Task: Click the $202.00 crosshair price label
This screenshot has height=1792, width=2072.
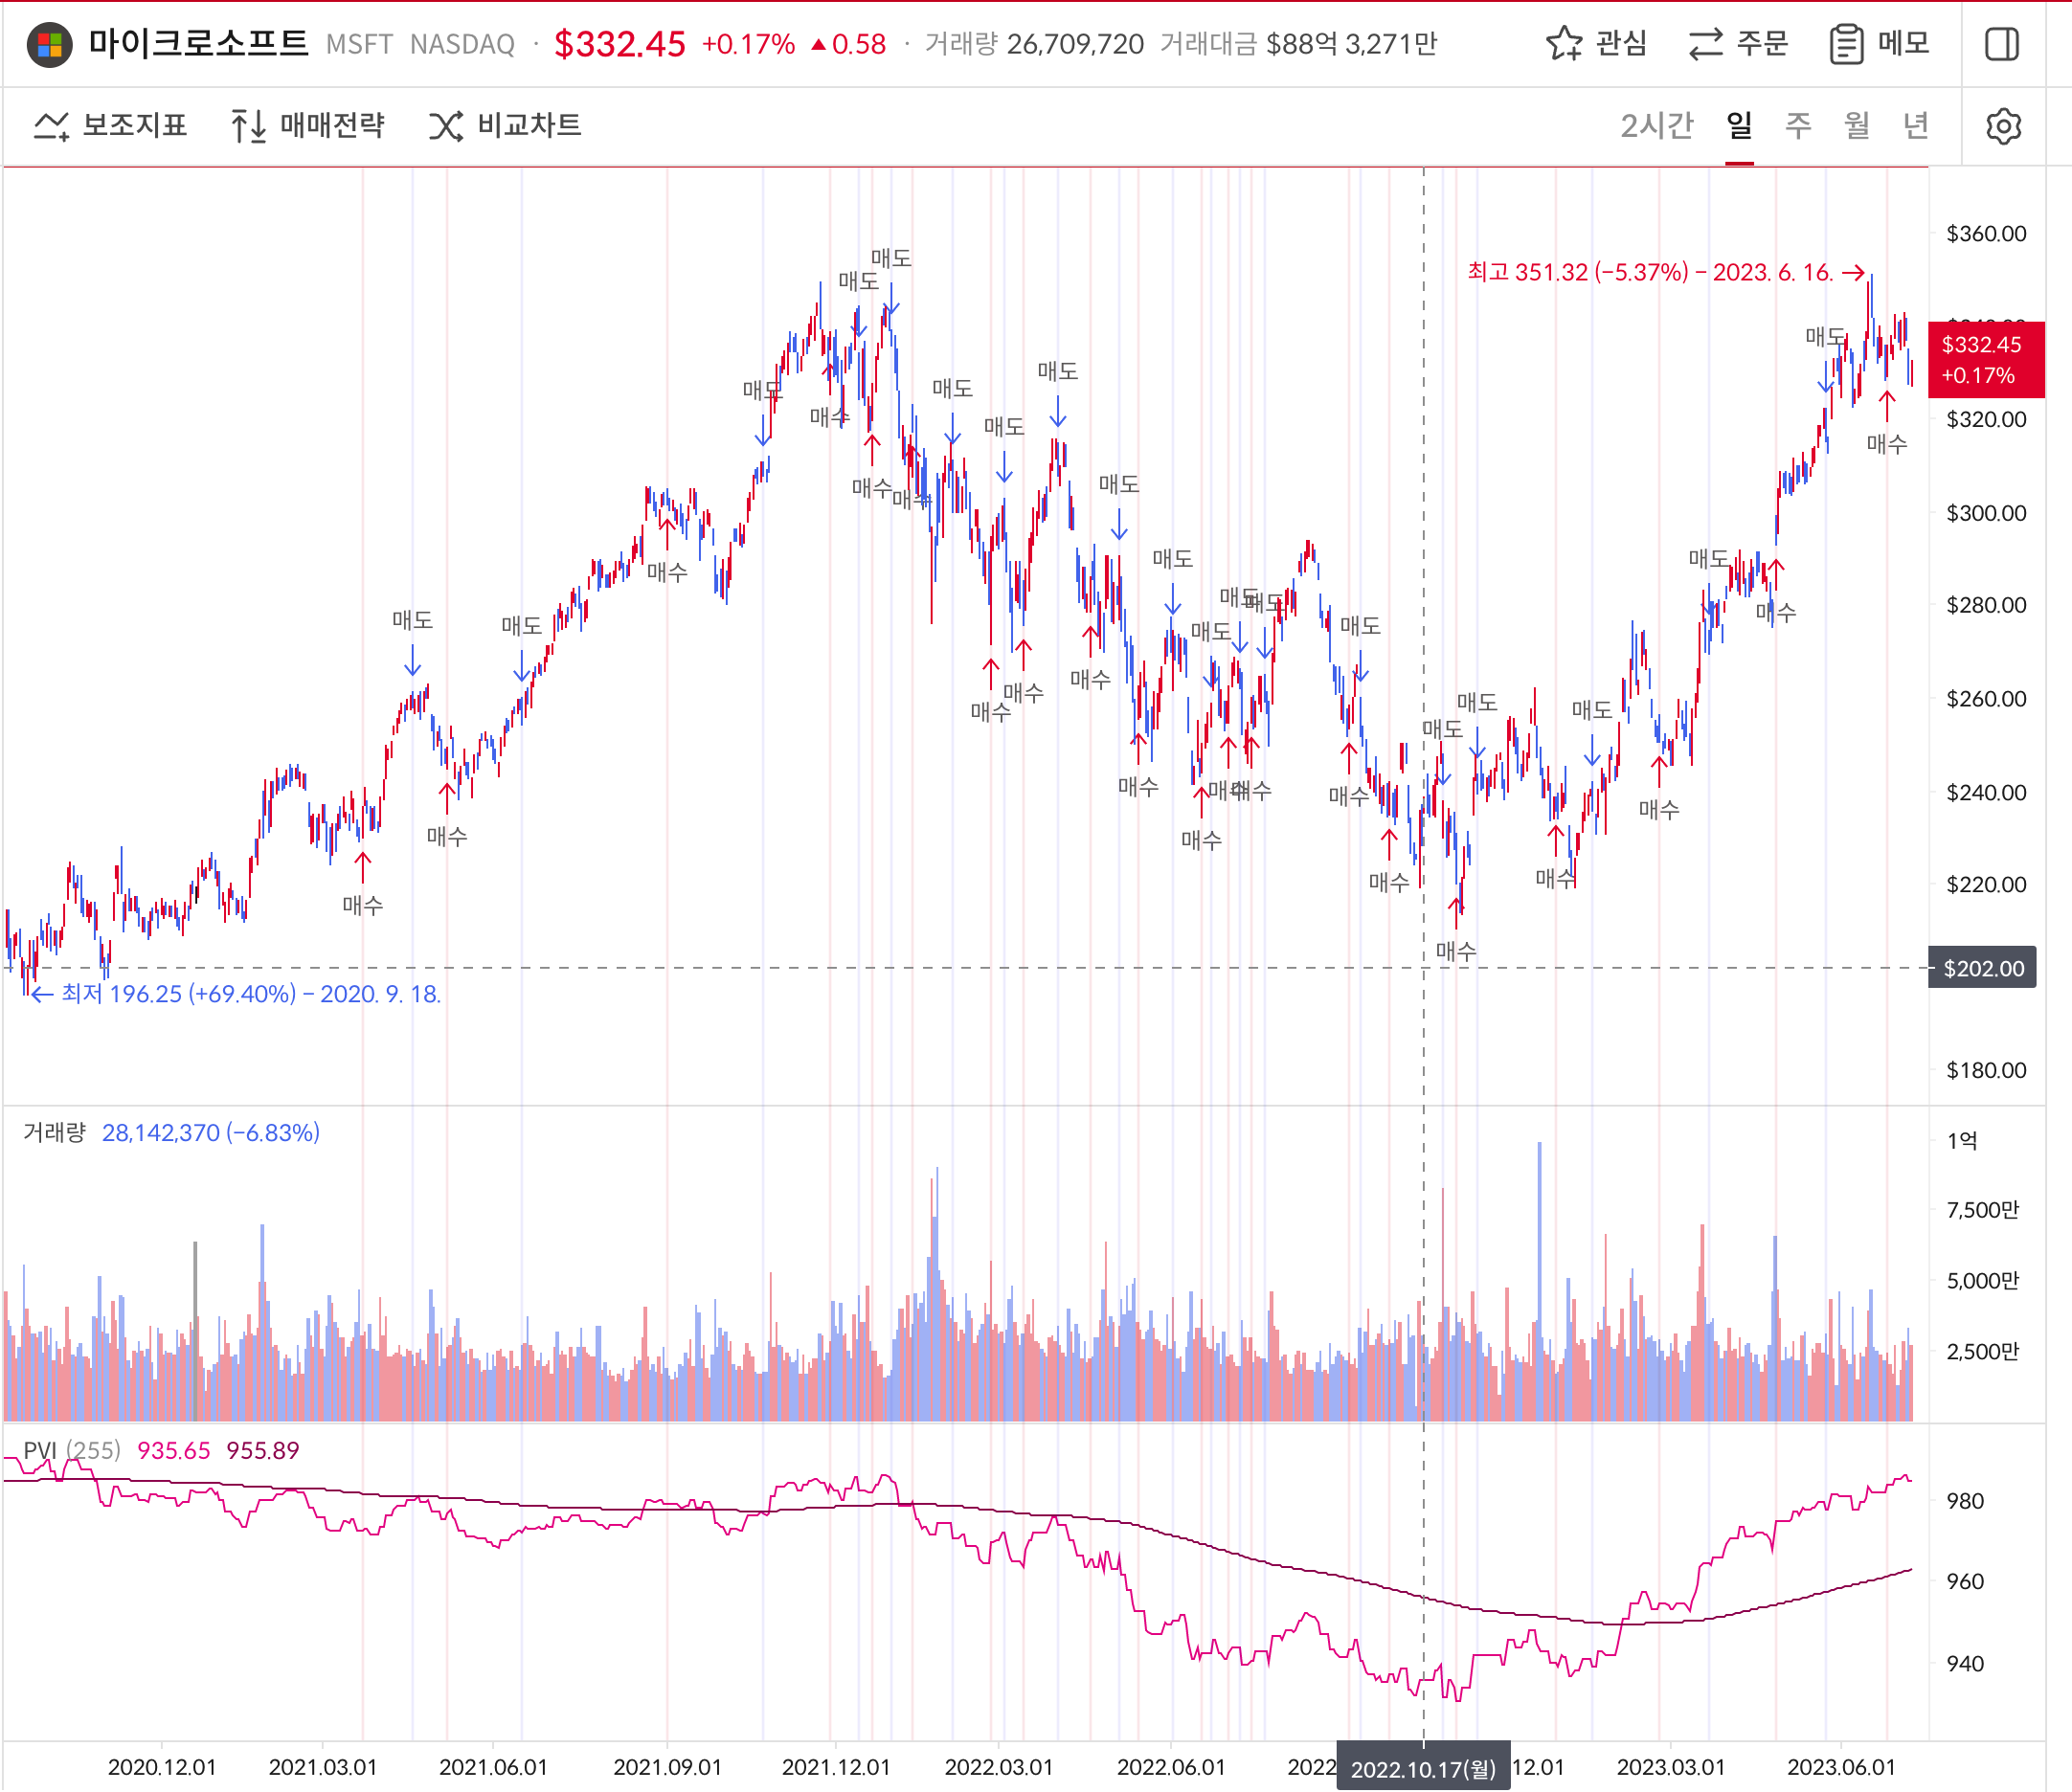Action: tap(1983, 968)
